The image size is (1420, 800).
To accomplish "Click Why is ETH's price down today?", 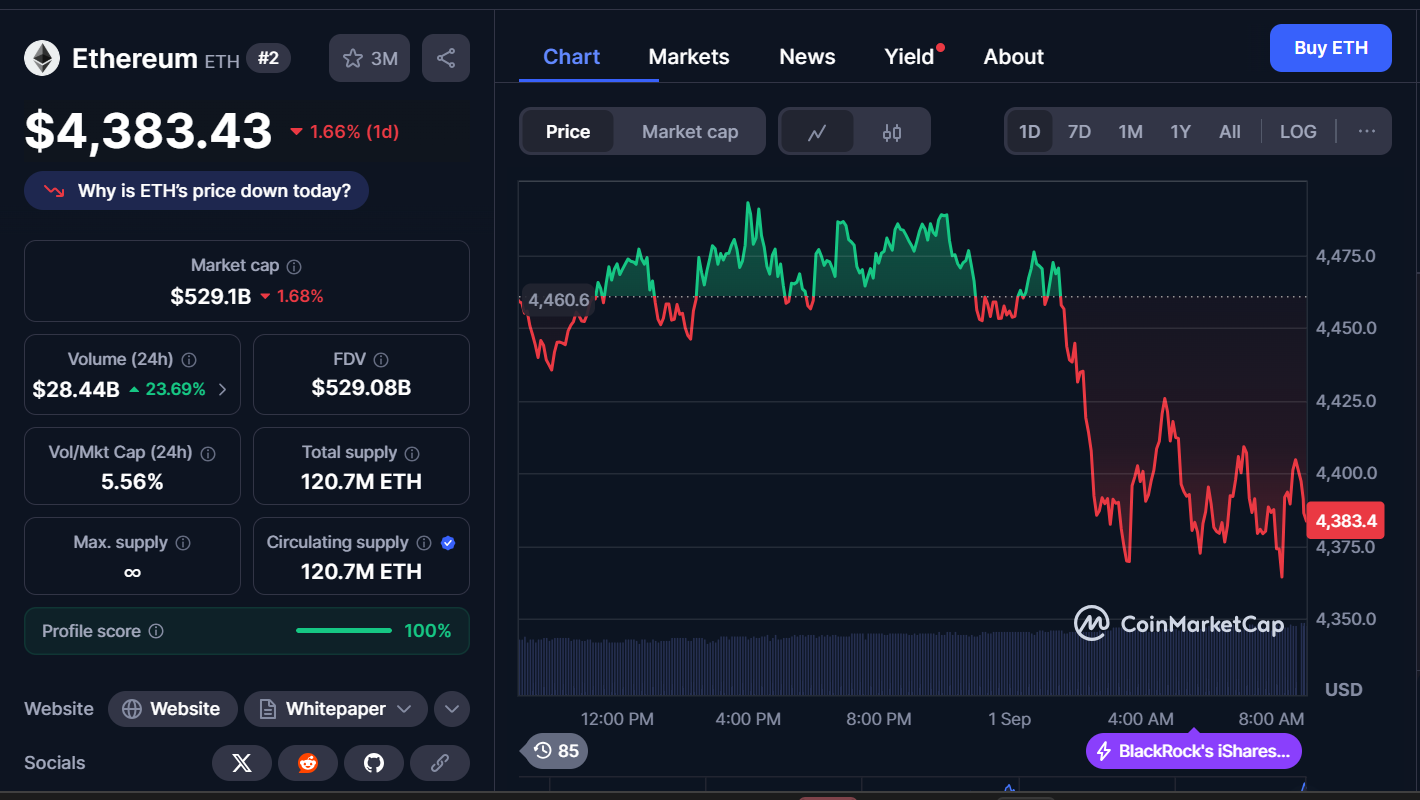I will [197, 190].
